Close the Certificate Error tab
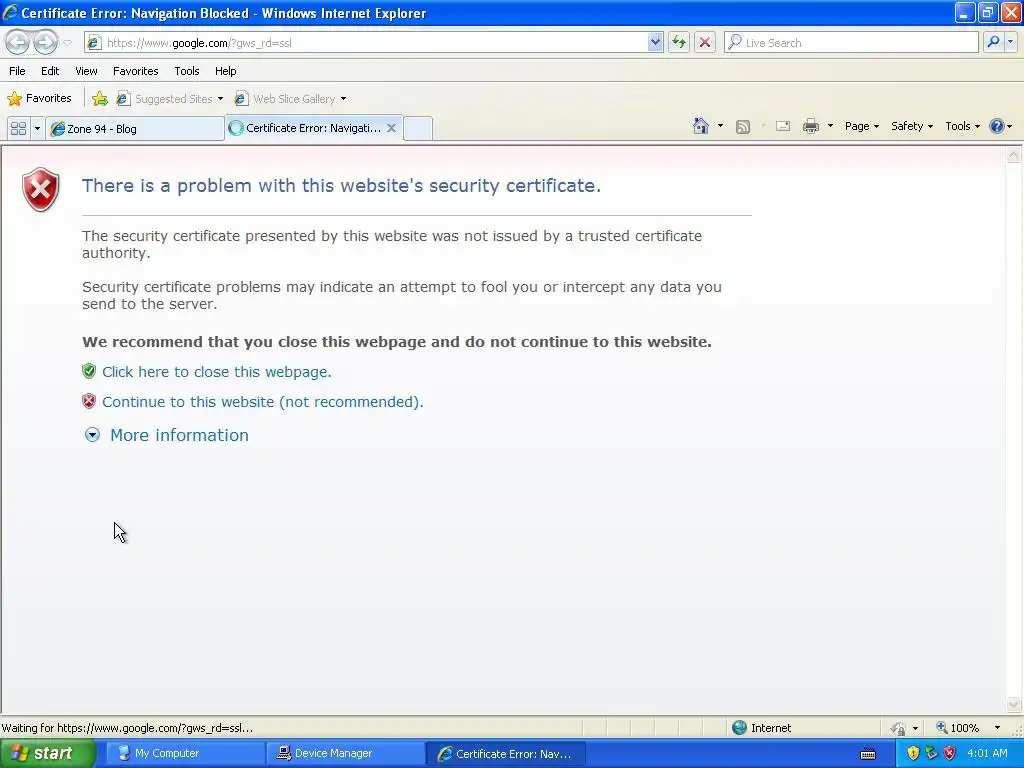Image resolution: width=1024 pixels, height=768 pixels. pyautogui.click(x=391, y=128)
